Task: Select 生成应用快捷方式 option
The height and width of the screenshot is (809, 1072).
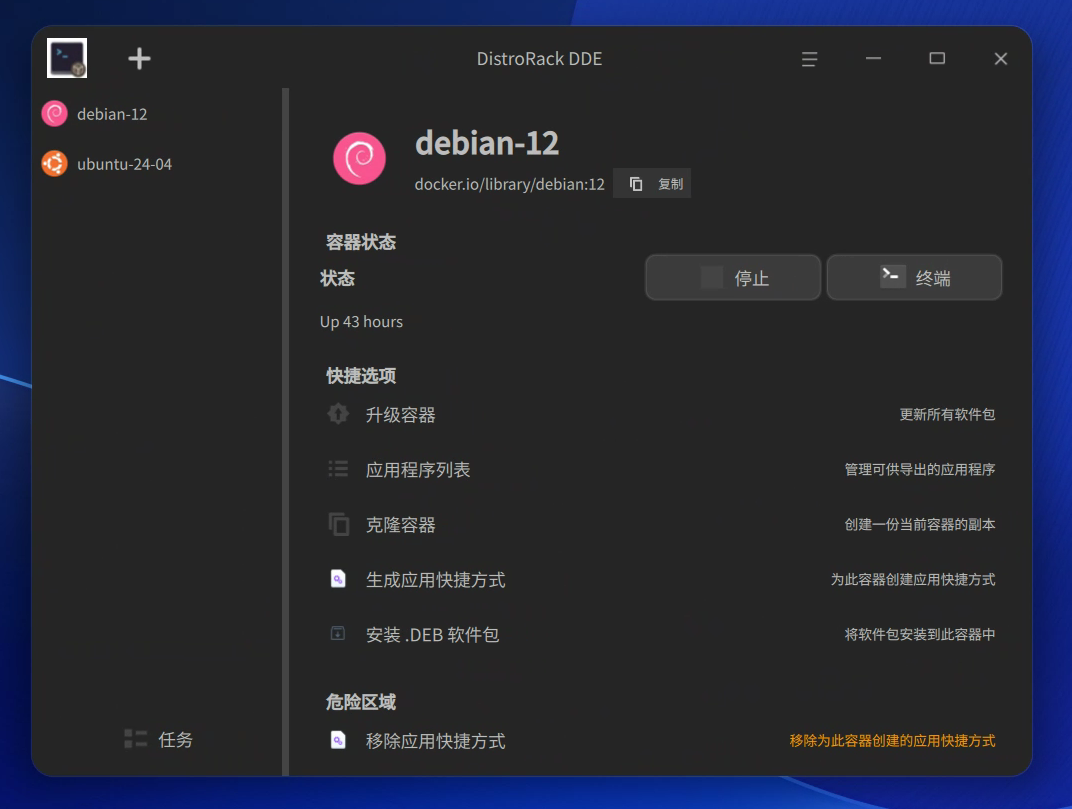Action: click(436, 580)
